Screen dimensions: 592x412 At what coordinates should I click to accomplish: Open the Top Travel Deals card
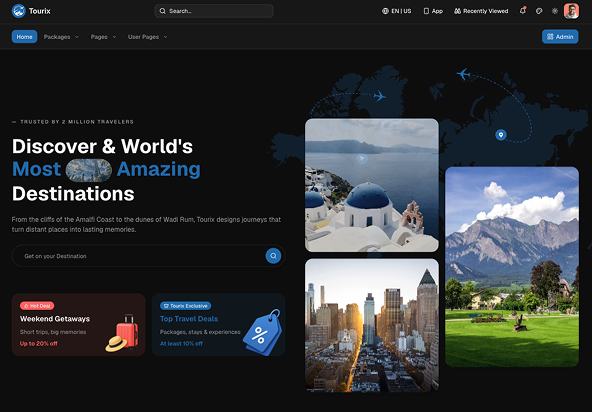click(219, 324)
